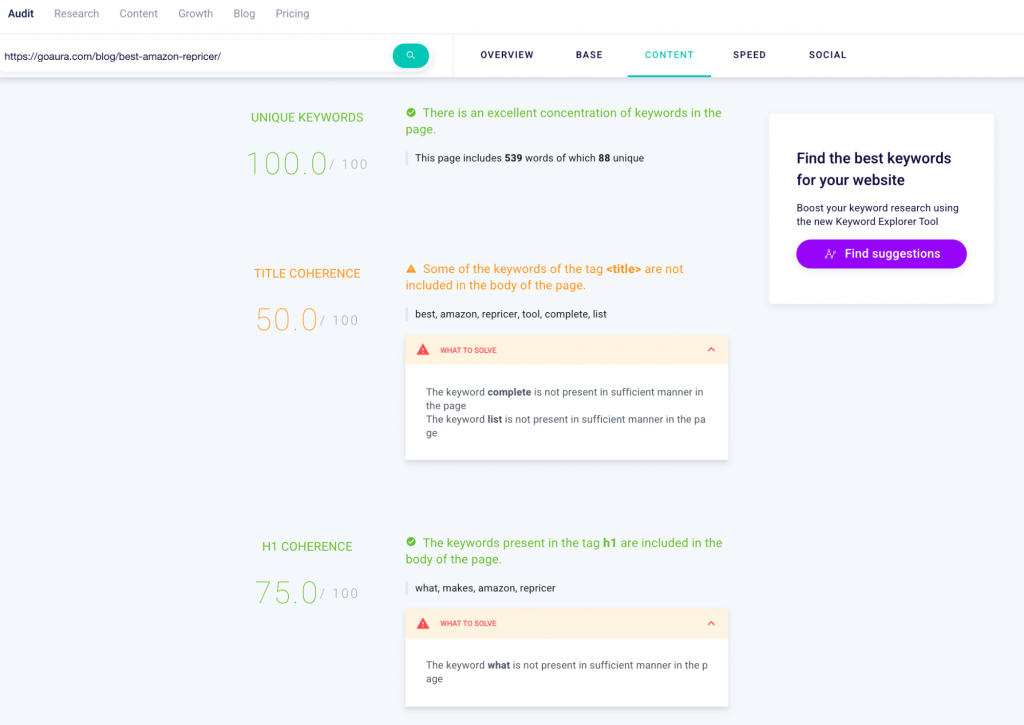Switch to the Overview tab
This screenshot has width=1024, height=725.
tap(507, 55)
